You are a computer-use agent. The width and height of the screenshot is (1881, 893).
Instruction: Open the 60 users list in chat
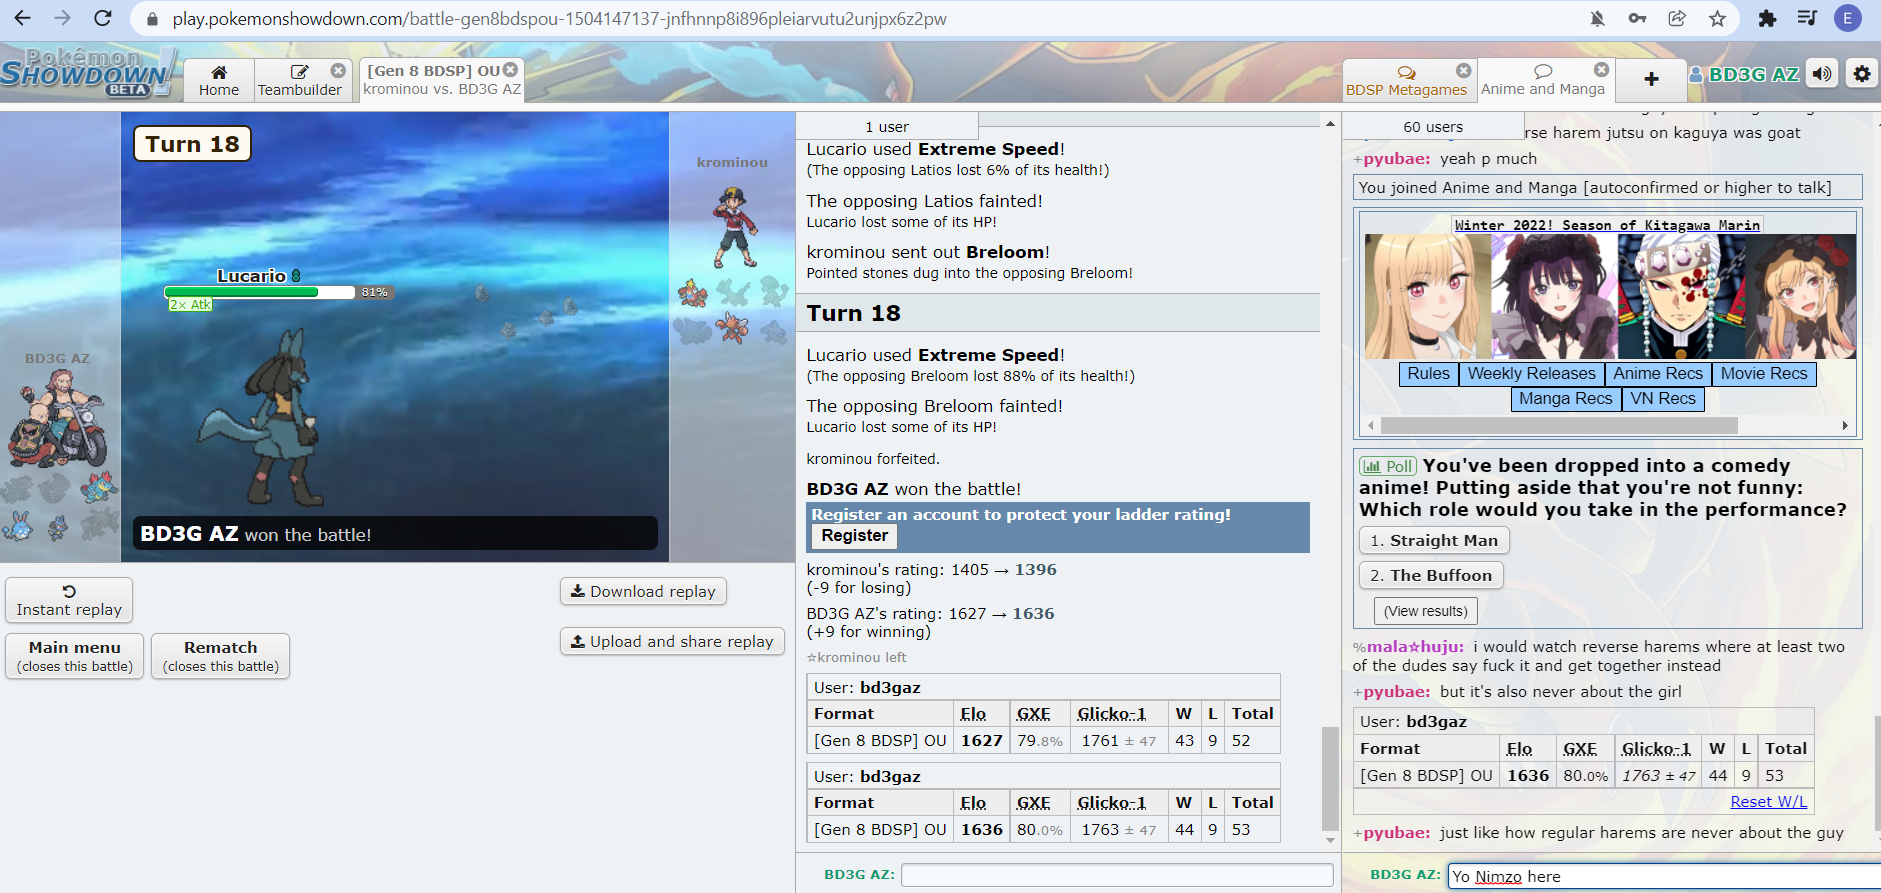1433,126
